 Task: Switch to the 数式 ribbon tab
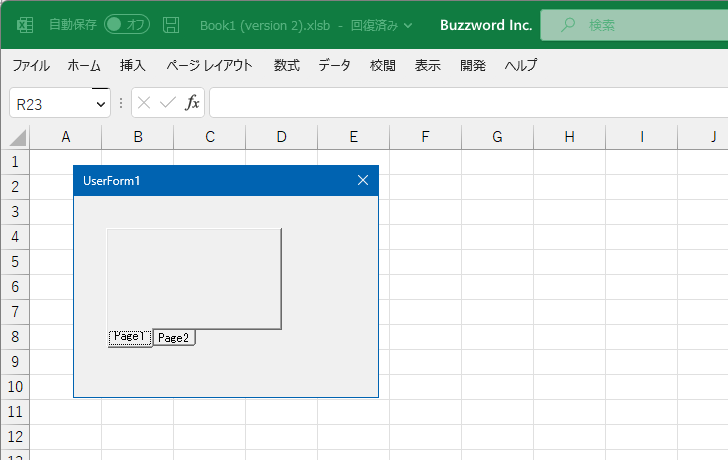pos(287,66)
